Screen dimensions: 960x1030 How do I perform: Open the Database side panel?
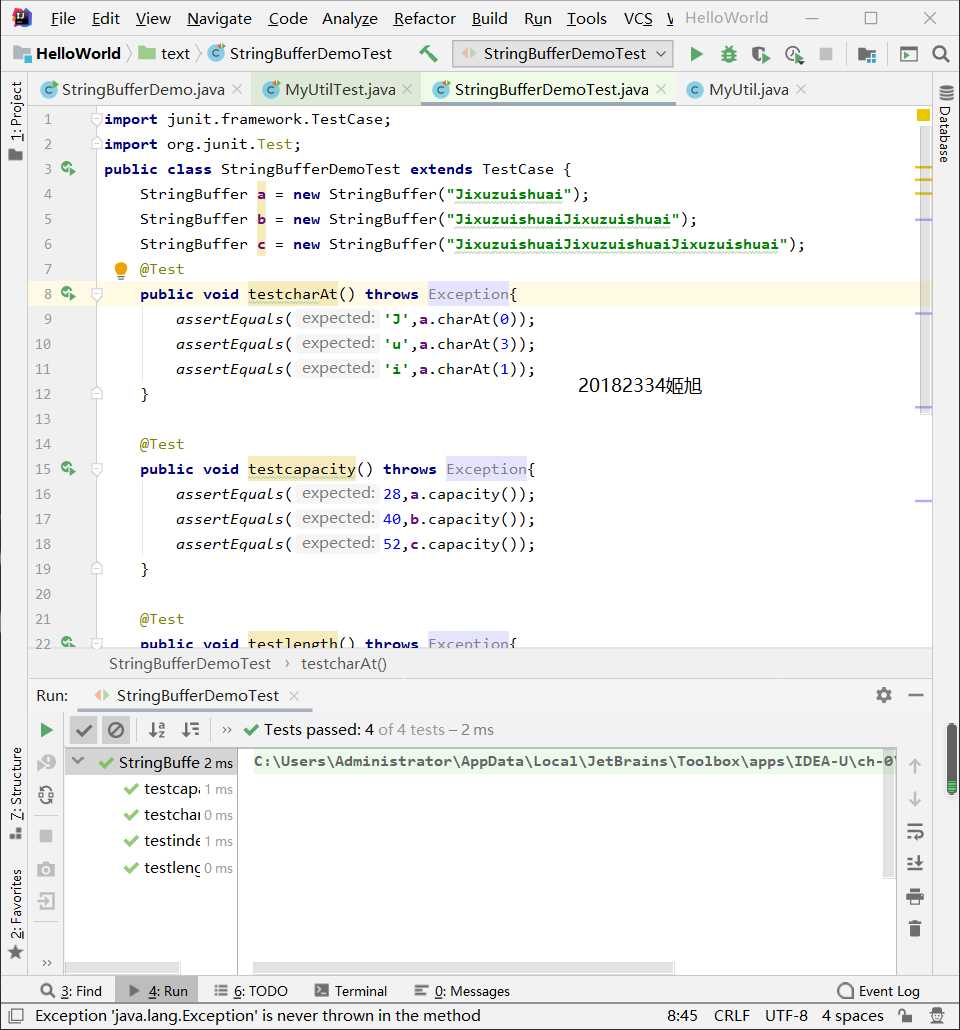tap(946, 124)
